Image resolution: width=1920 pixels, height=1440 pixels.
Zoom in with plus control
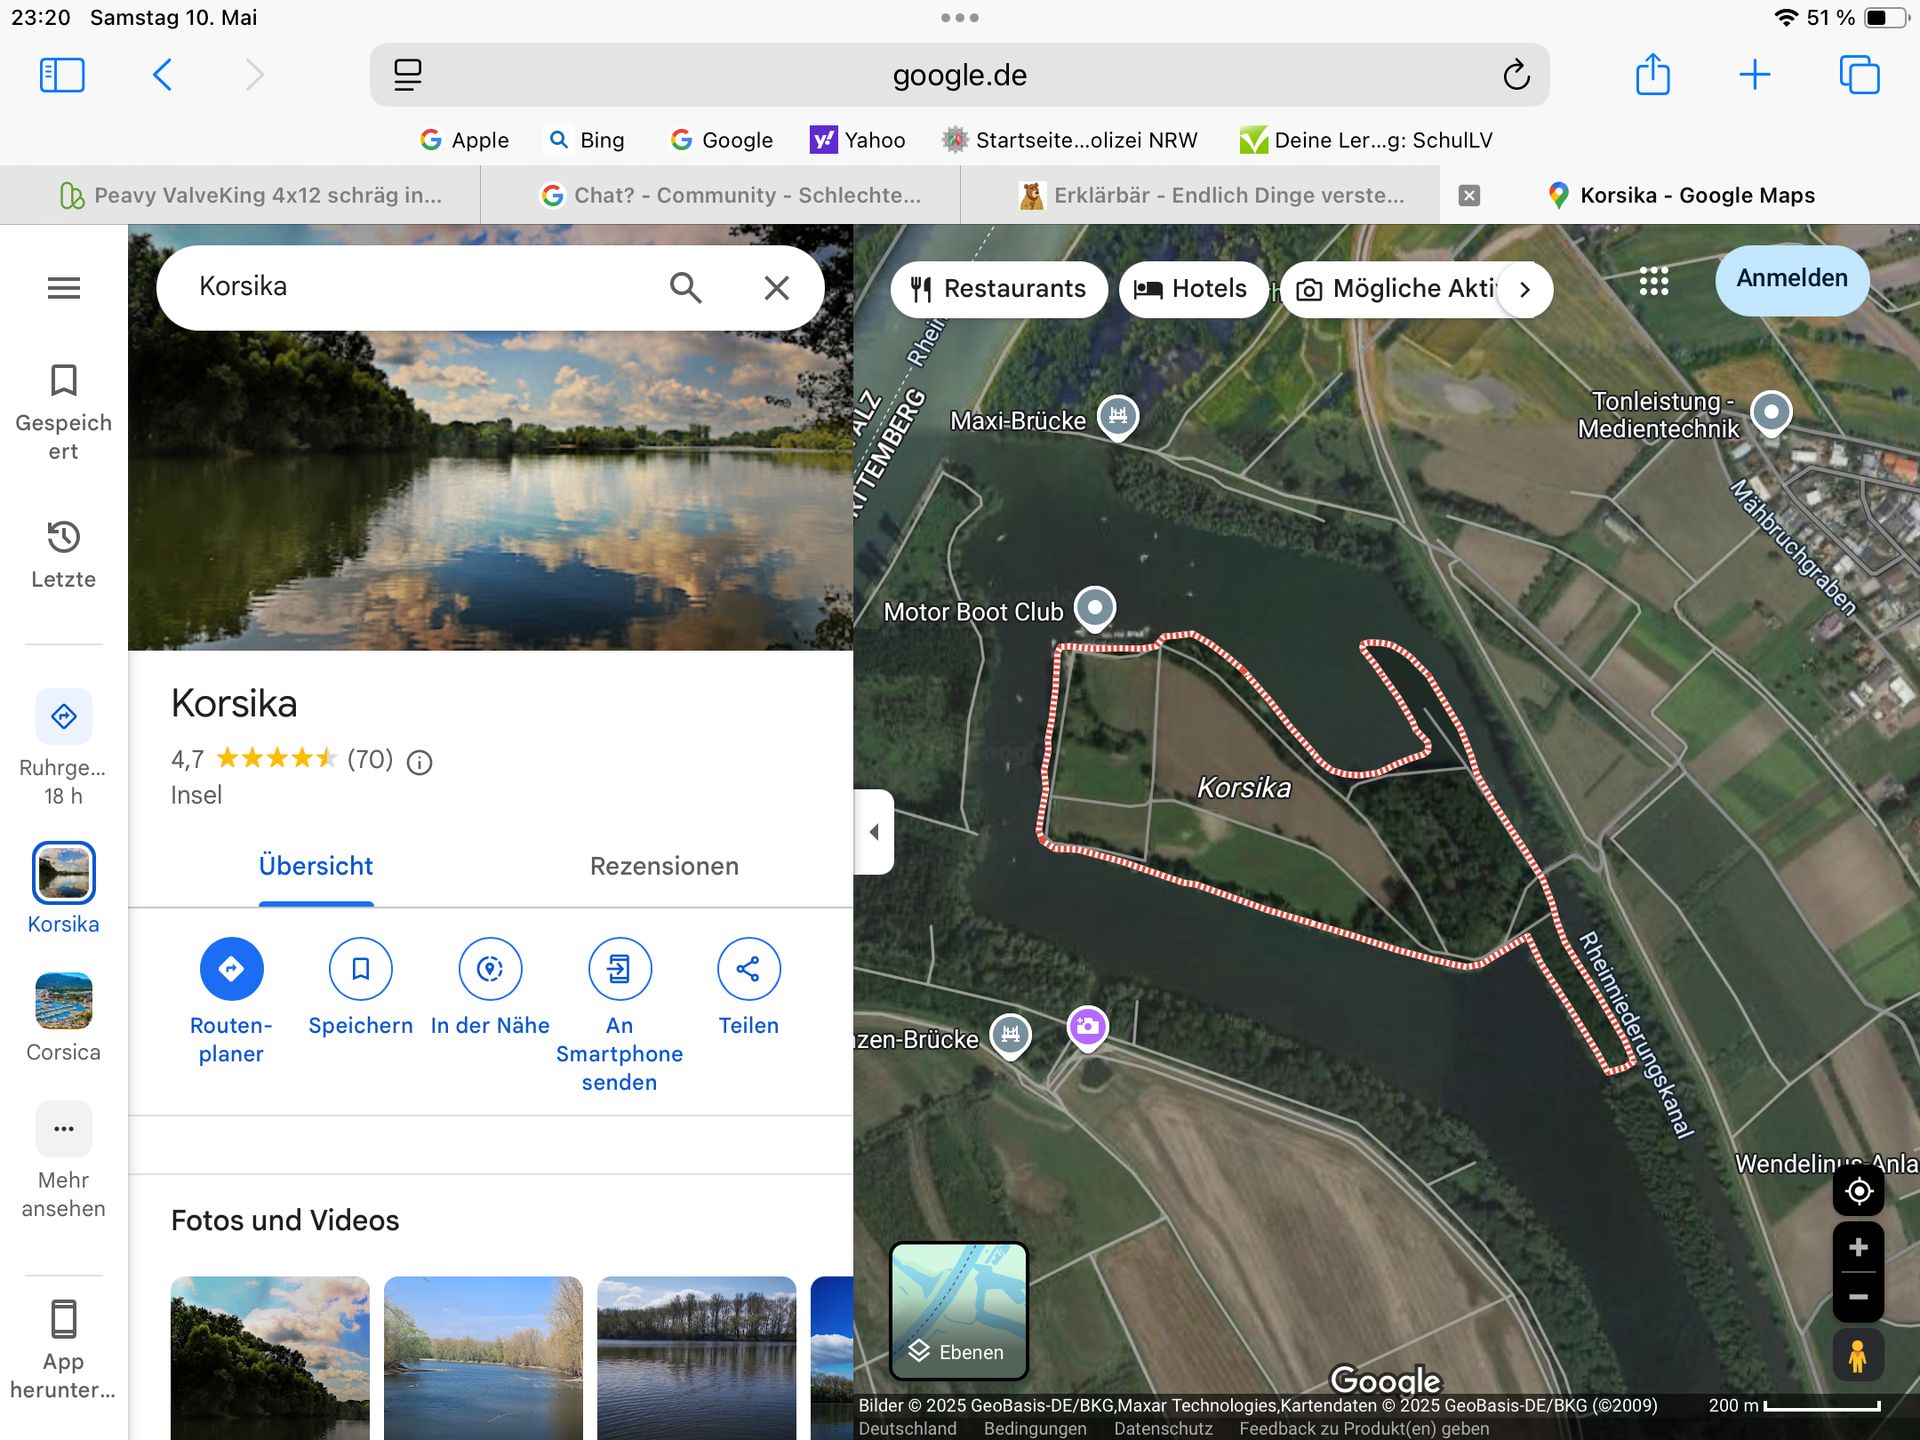pos(1858,1247)
